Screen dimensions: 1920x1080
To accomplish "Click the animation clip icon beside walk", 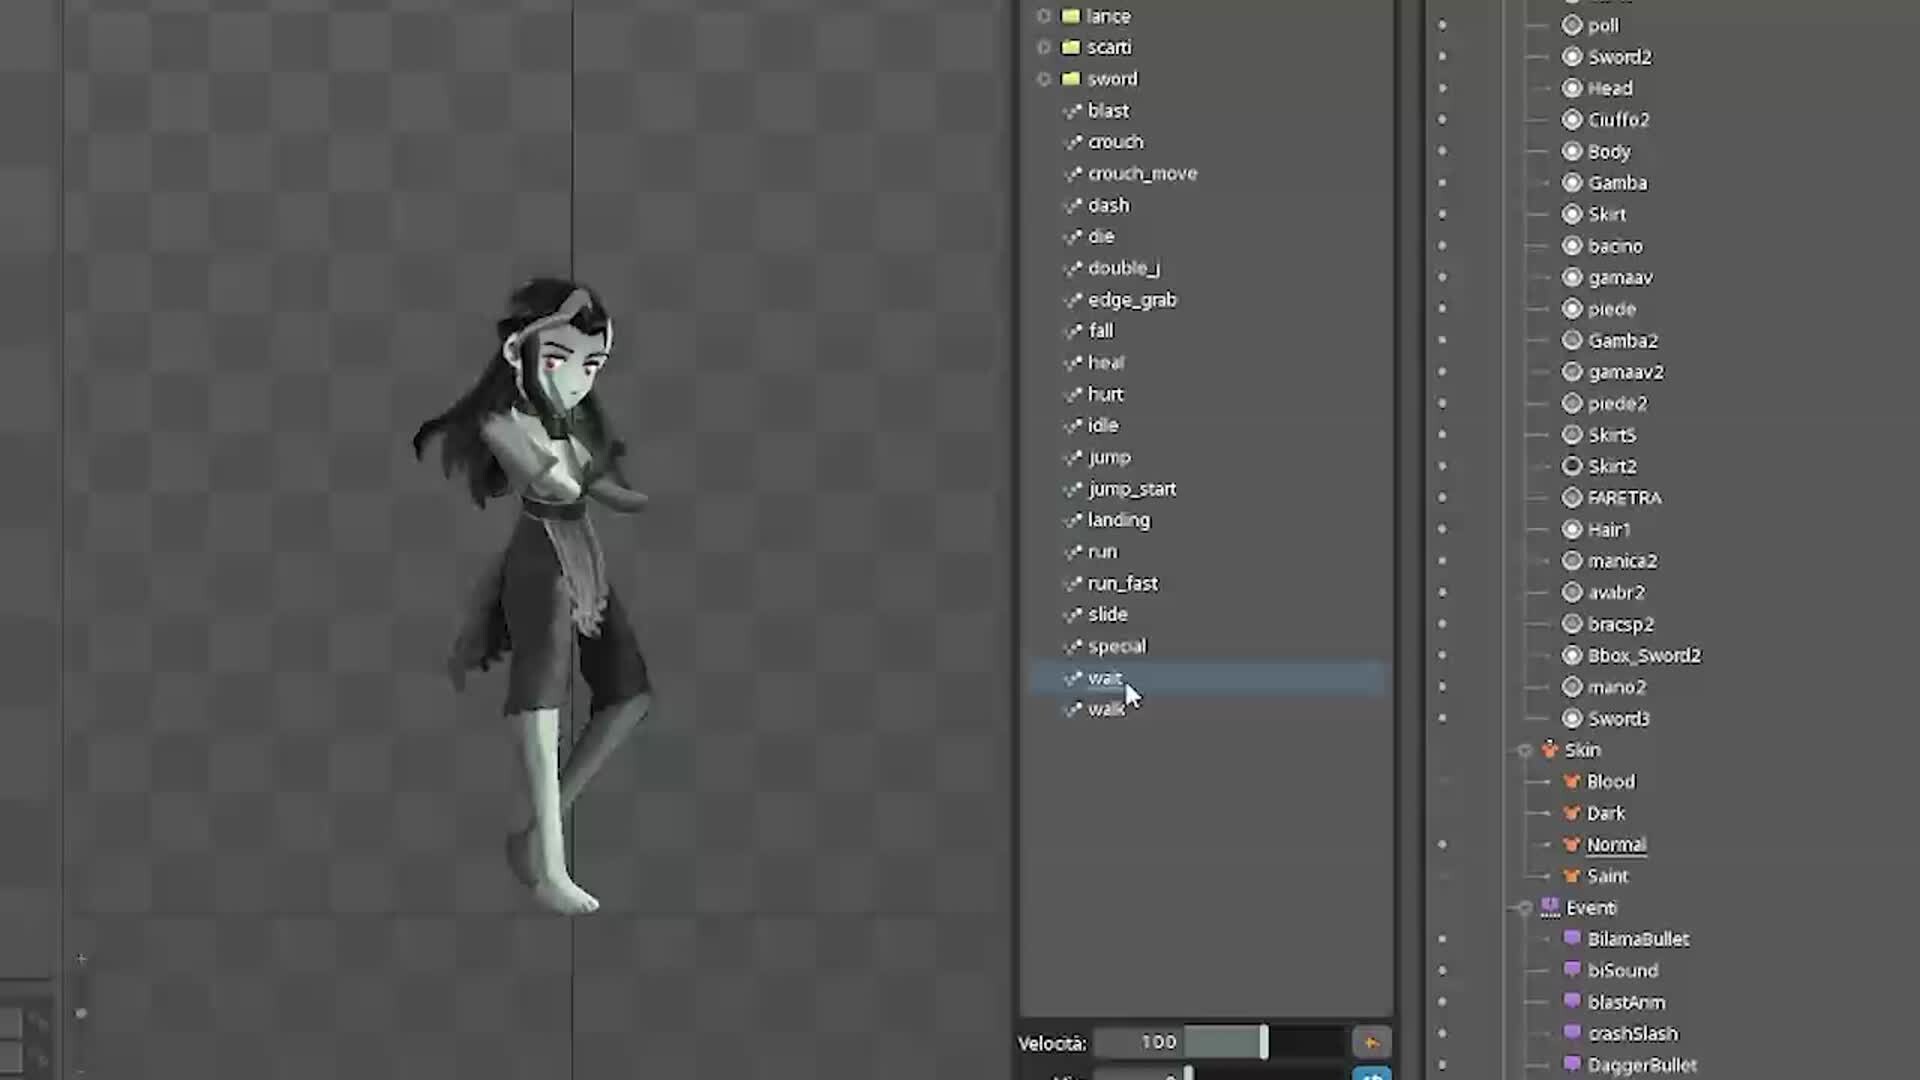I will [1073, 709].
